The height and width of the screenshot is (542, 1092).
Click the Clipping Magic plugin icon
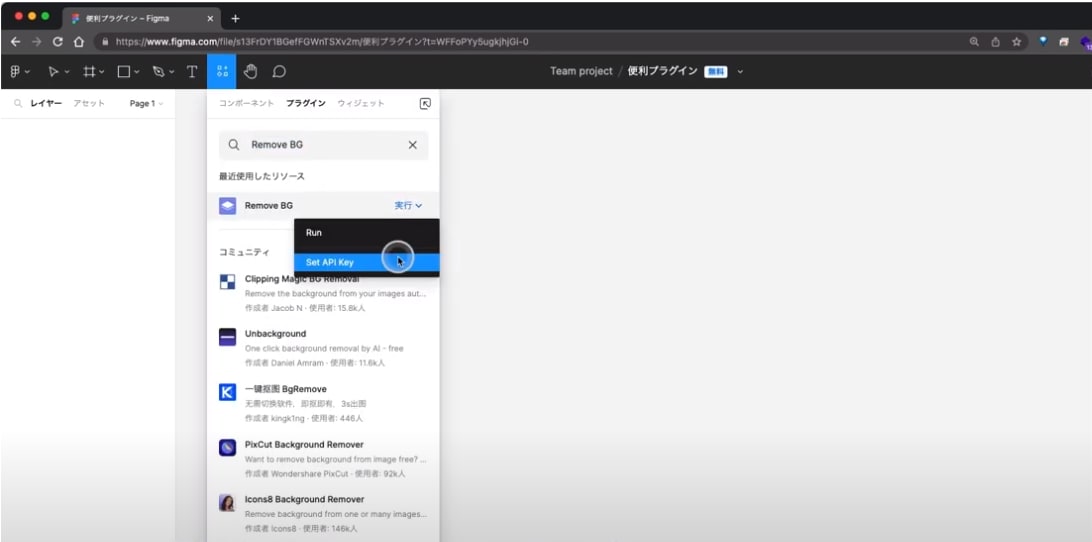coord(227,281)
